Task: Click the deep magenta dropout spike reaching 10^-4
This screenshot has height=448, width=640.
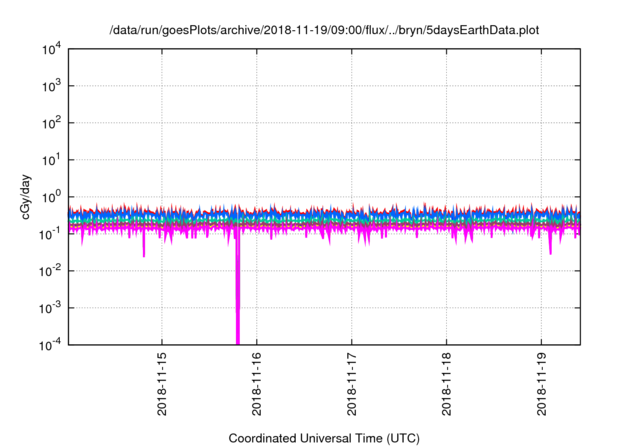Action: click(x=238, y=290)
